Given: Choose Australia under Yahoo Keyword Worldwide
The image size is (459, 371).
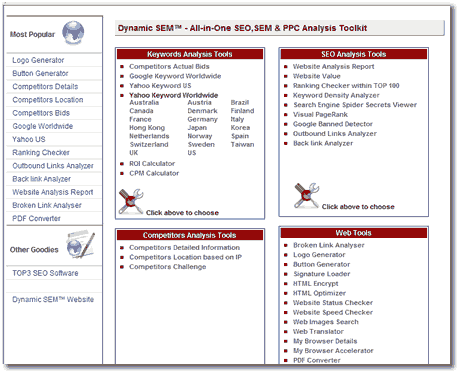Looking at the screenshot, I should [144, 103].
